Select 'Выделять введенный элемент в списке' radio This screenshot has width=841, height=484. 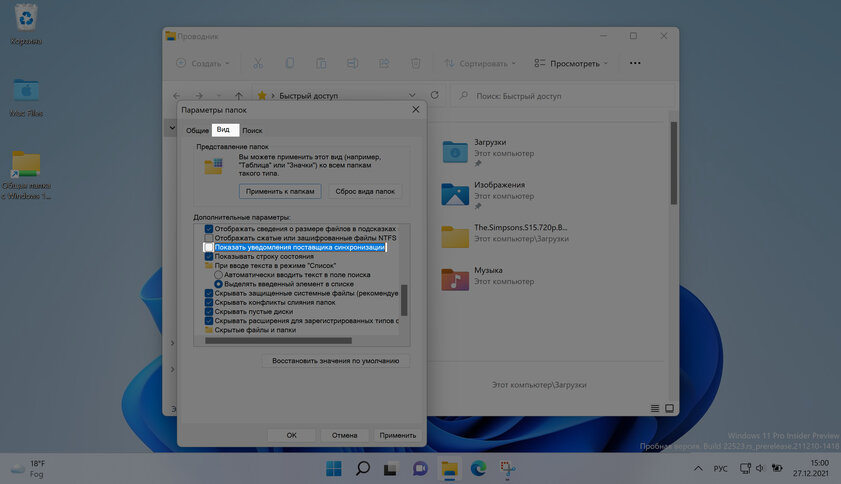pyautogui.click(x=218, y=284)
